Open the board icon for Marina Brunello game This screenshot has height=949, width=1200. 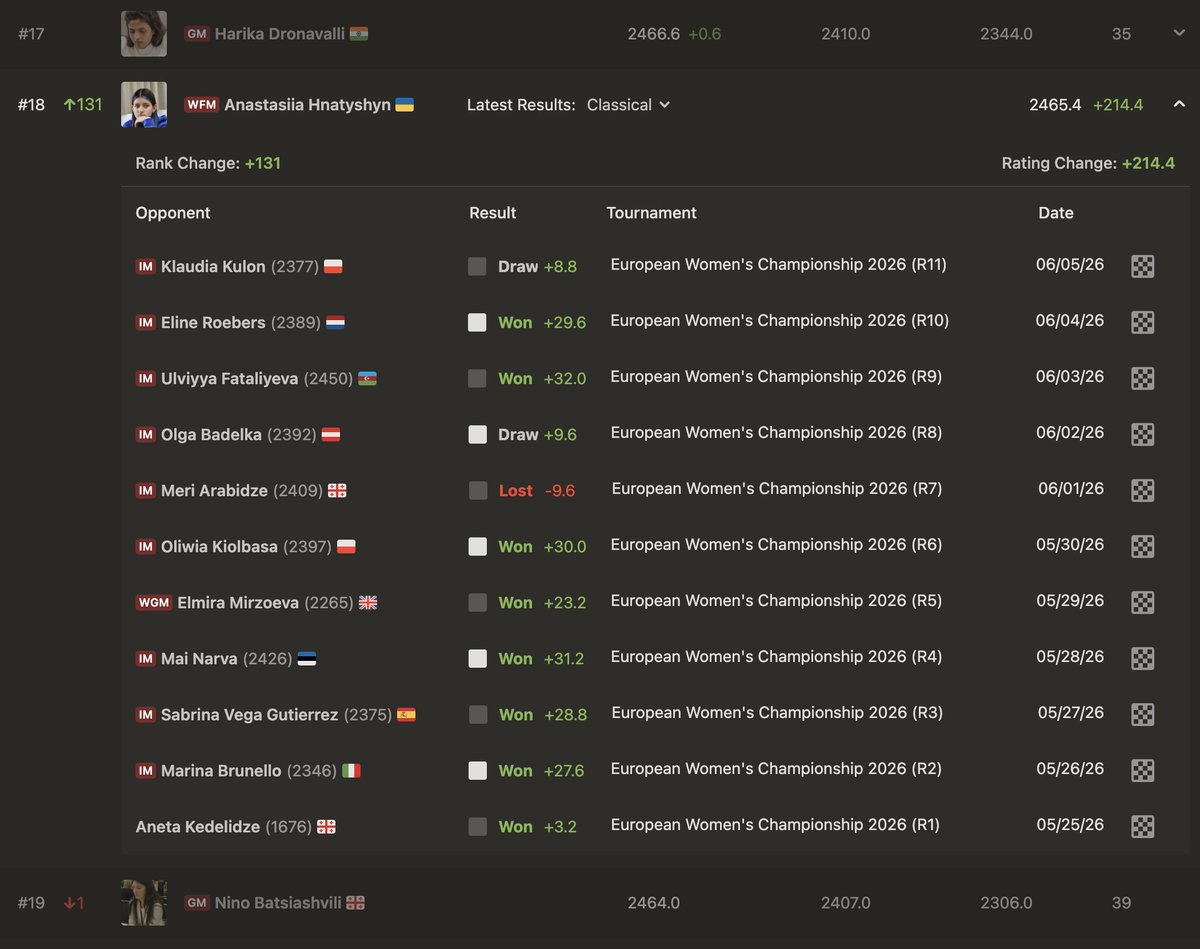pos(1142,770)
